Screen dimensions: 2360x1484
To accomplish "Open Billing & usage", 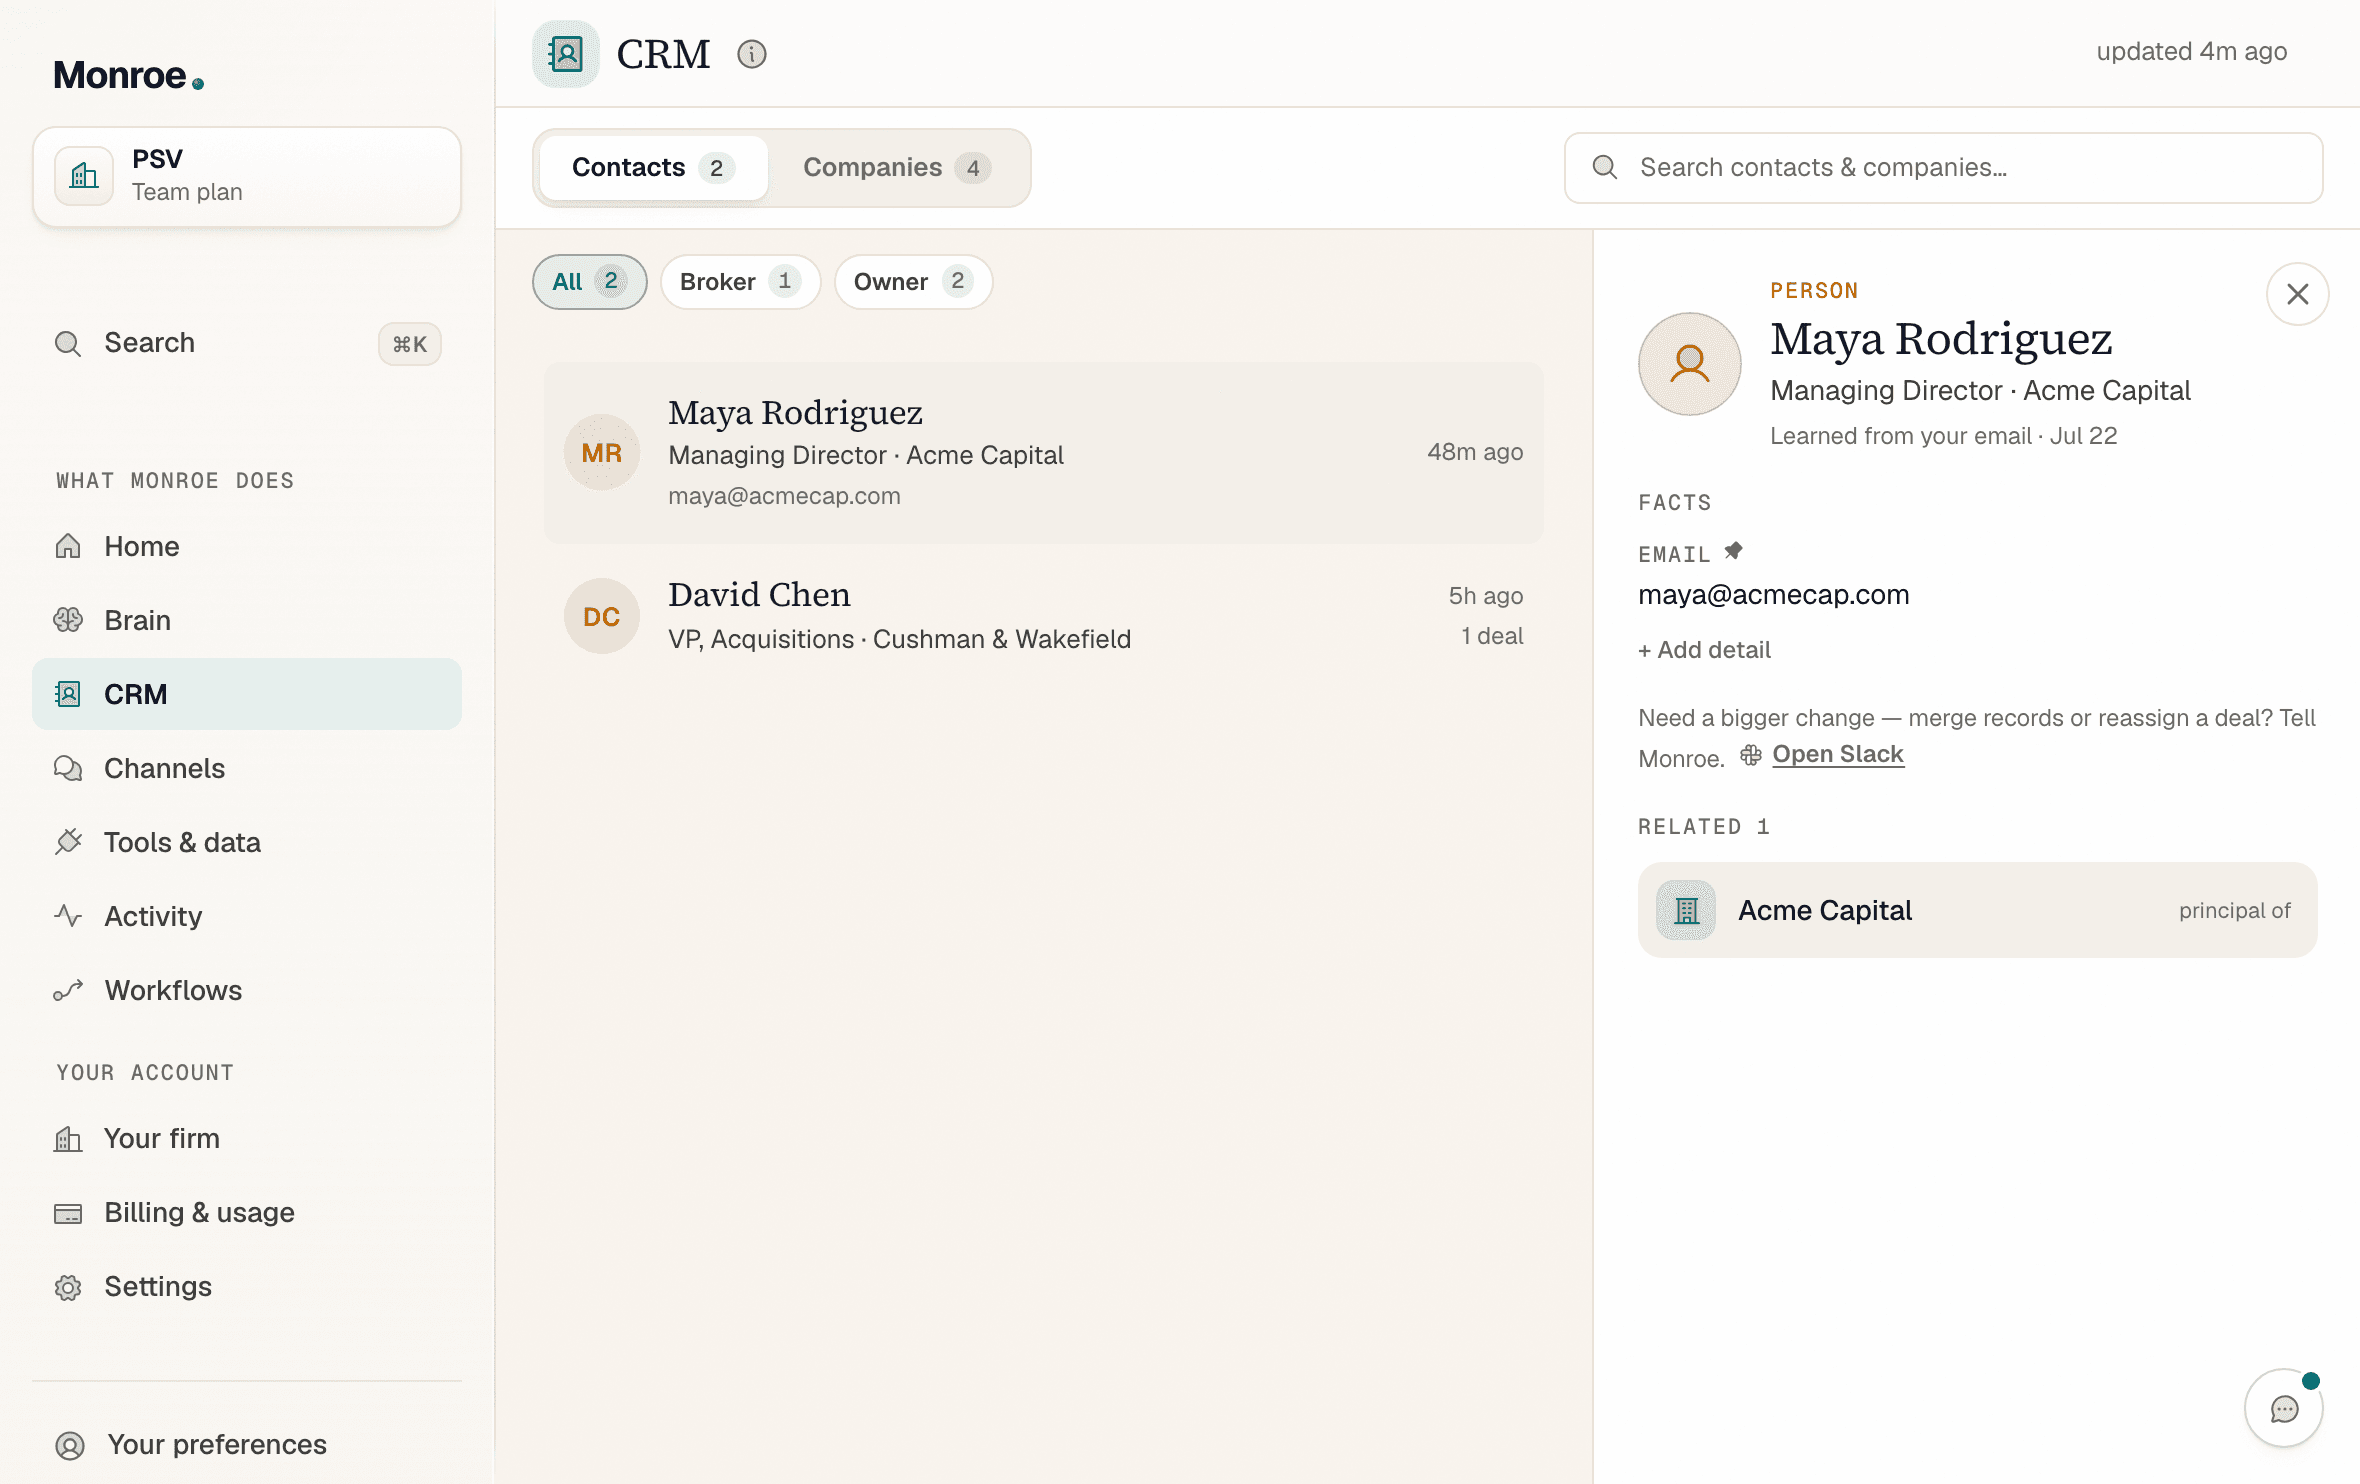I will click(247, 1212).
